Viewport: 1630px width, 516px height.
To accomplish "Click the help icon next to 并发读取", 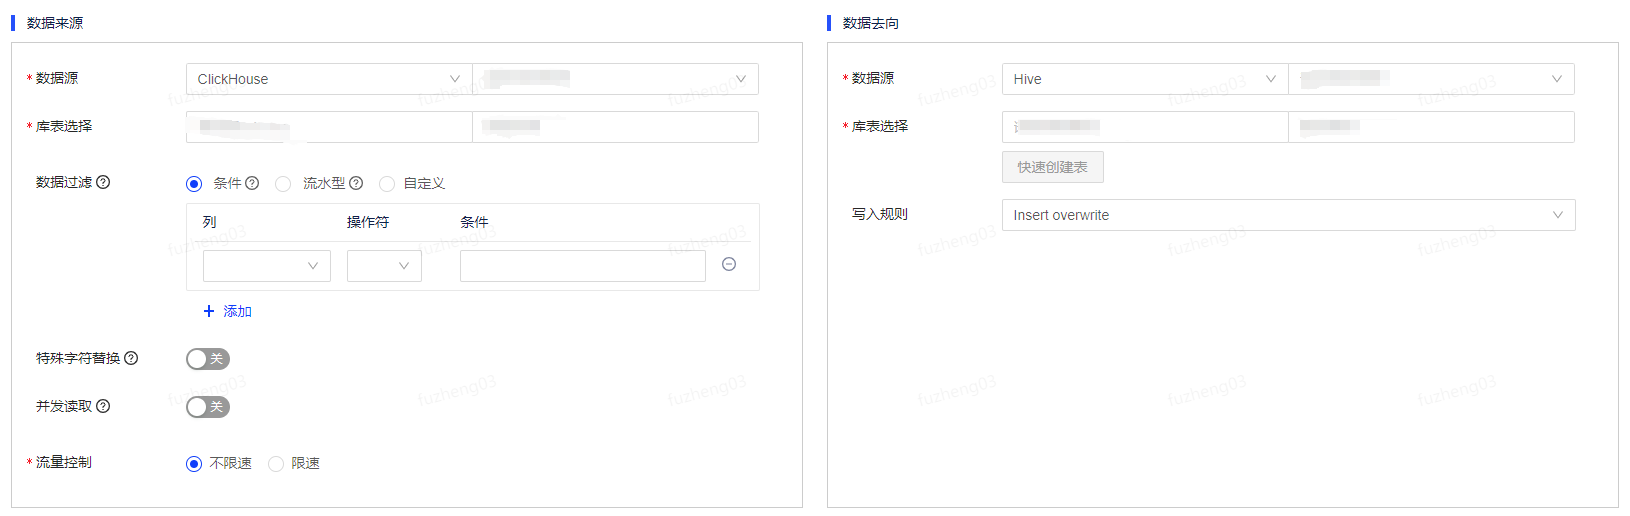I will pos(103,406).
